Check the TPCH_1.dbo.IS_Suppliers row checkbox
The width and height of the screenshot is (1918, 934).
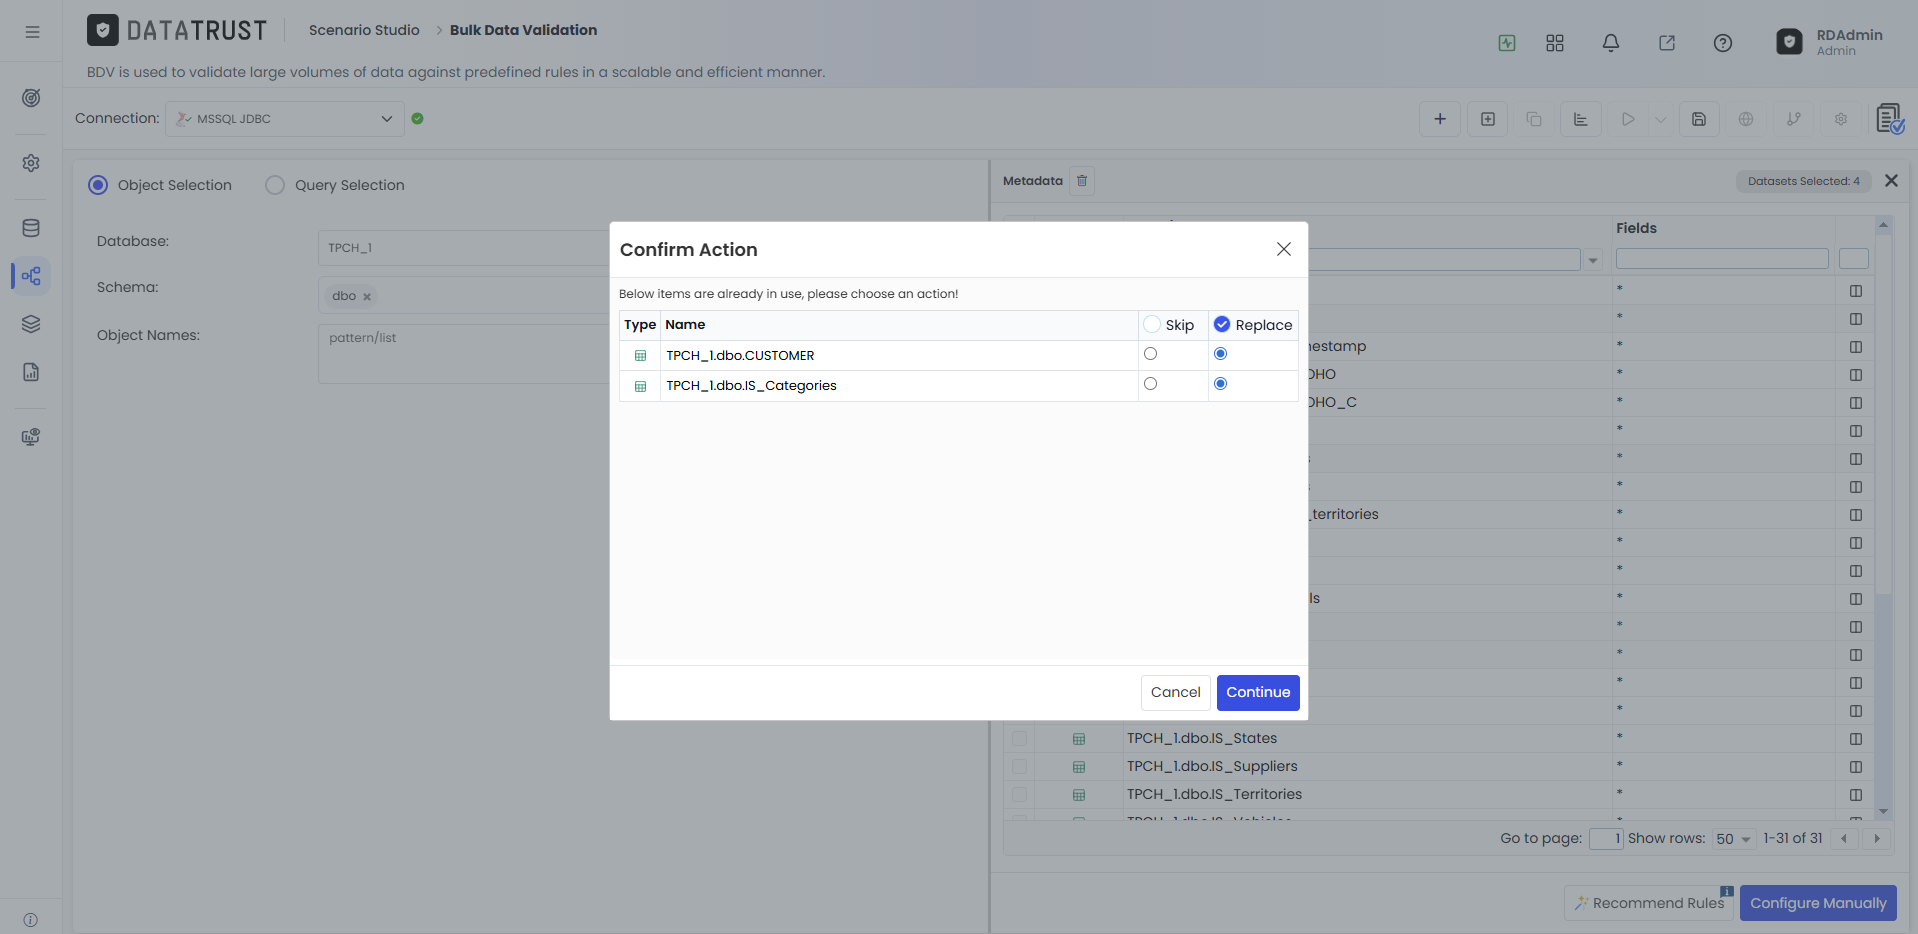click(1019, 766)
